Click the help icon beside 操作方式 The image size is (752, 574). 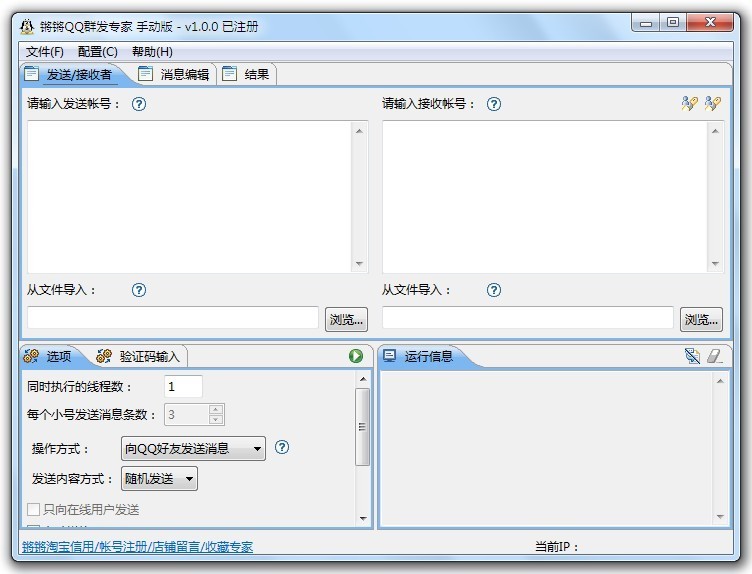pyautogui.click(x=282, y=447)
